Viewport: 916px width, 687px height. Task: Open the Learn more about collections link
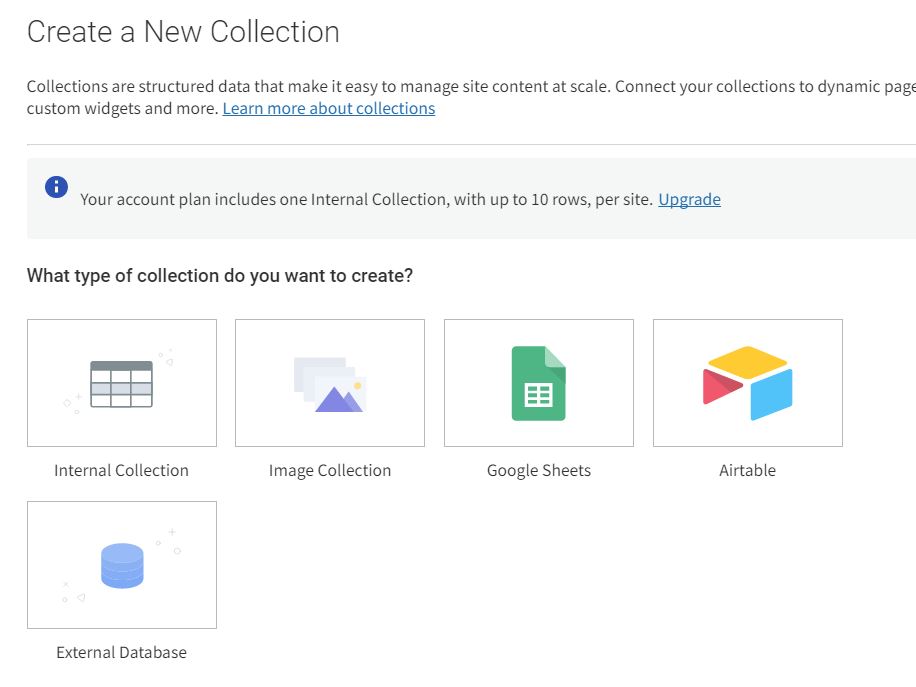[x=329, y=109]
